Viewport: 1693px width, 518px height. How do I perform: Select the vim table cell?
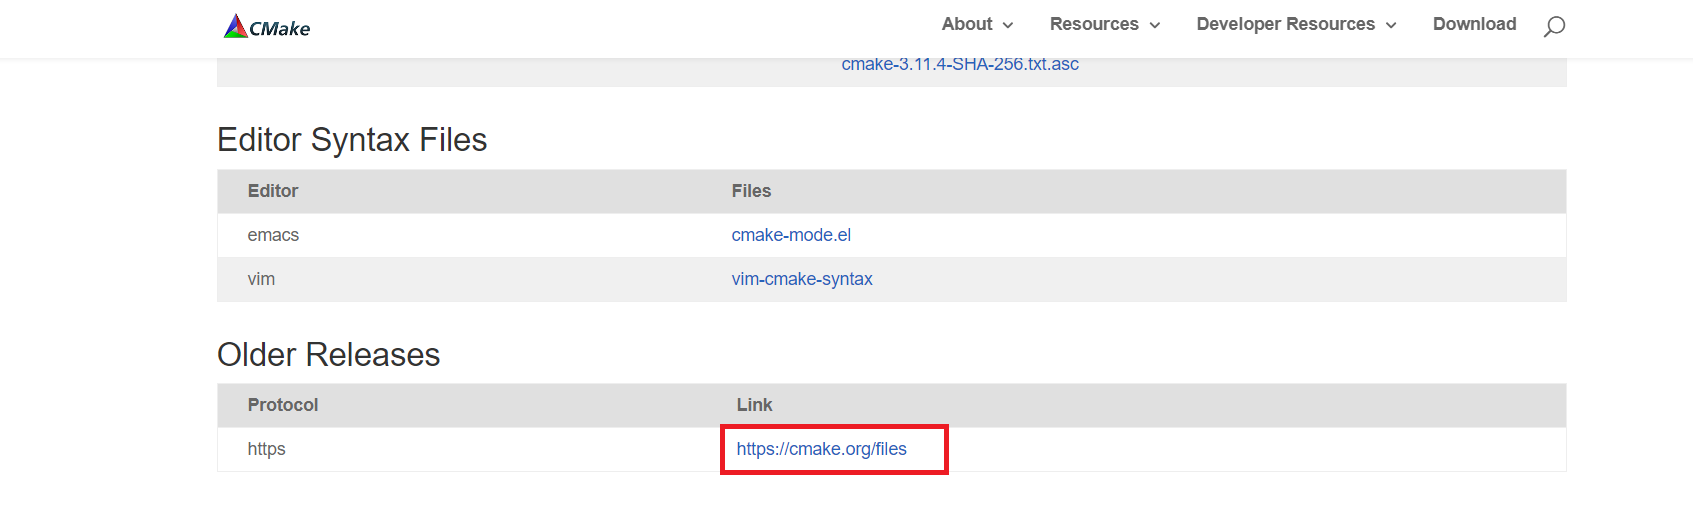(261, 279)
